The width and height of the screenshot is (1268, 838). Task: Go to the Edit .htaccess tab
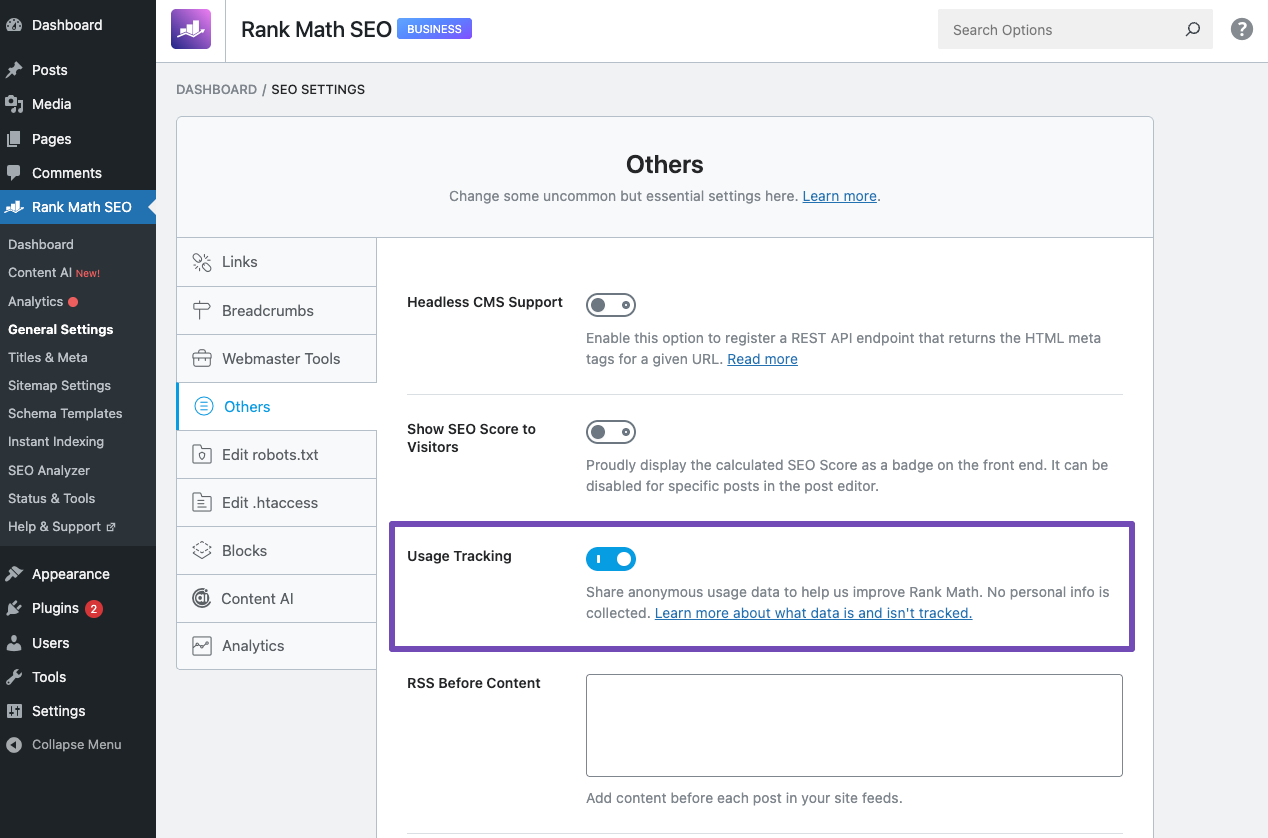point(277,503)
